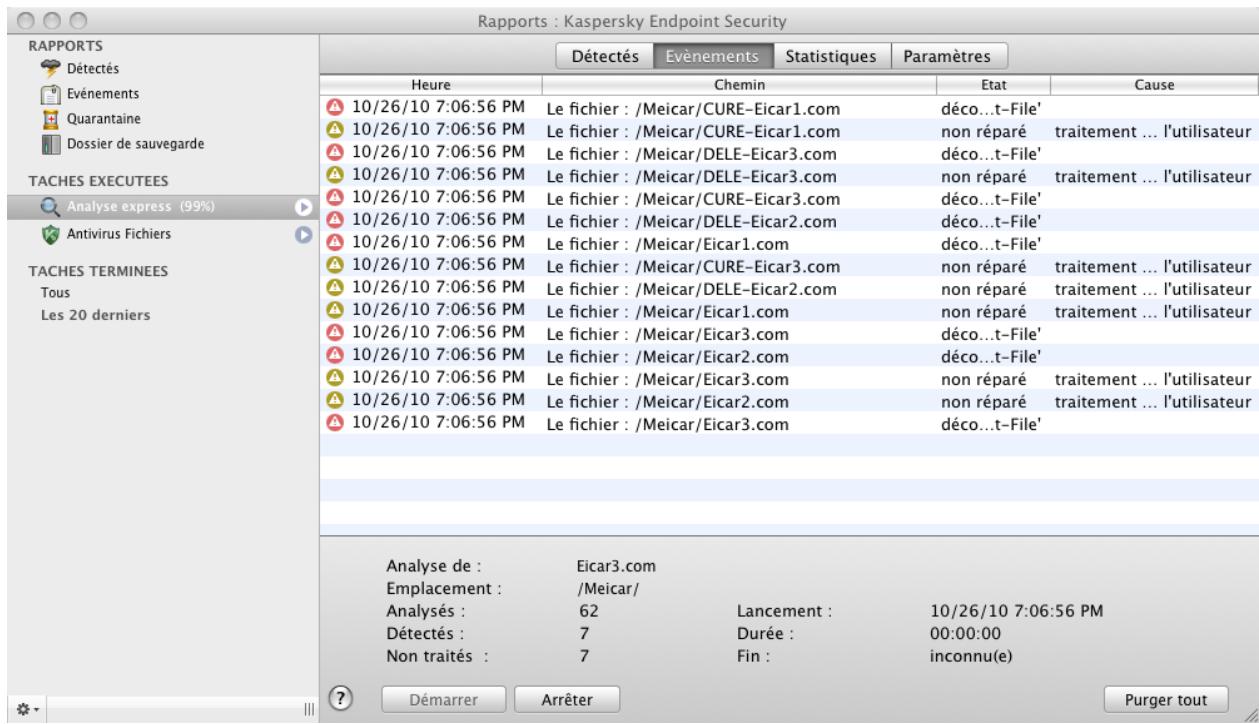
Task: Click cause text of 'non réparé' /Meicar/Eicar1.com row
Action: click(1153, 311)
